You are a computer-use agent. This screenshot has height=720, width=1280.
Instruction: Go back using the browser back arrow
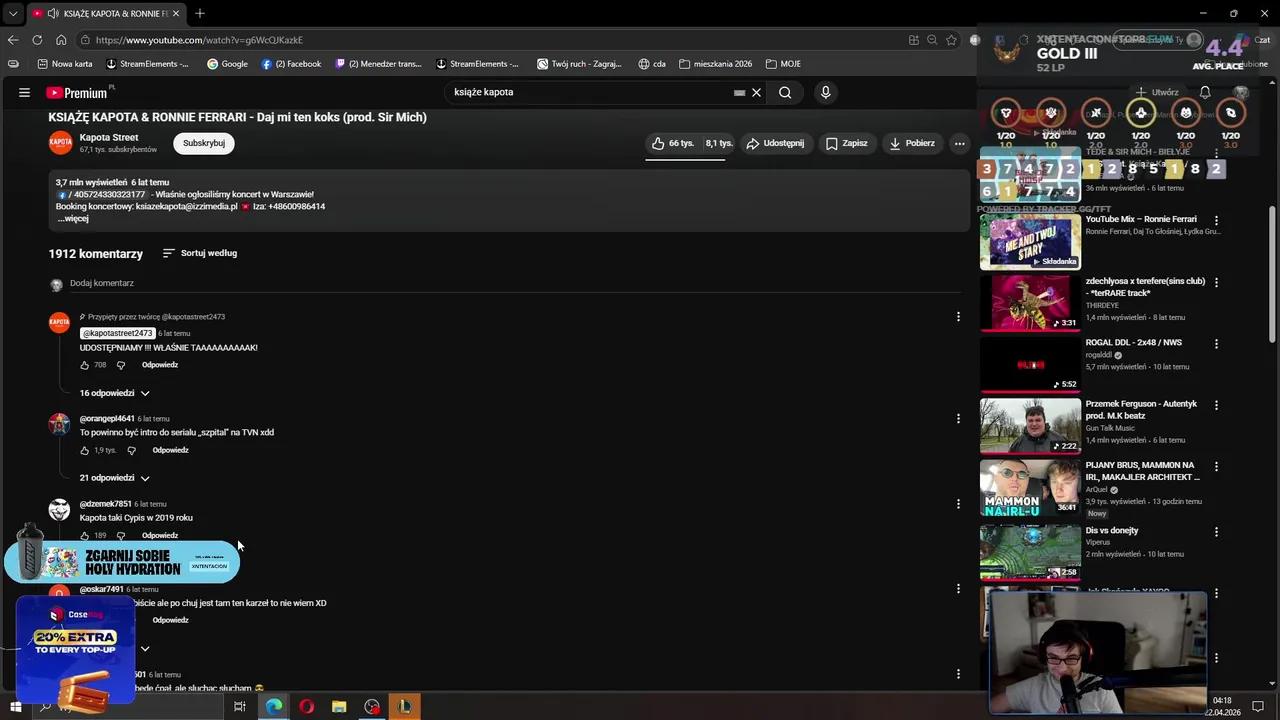click(x=12, y=40)
